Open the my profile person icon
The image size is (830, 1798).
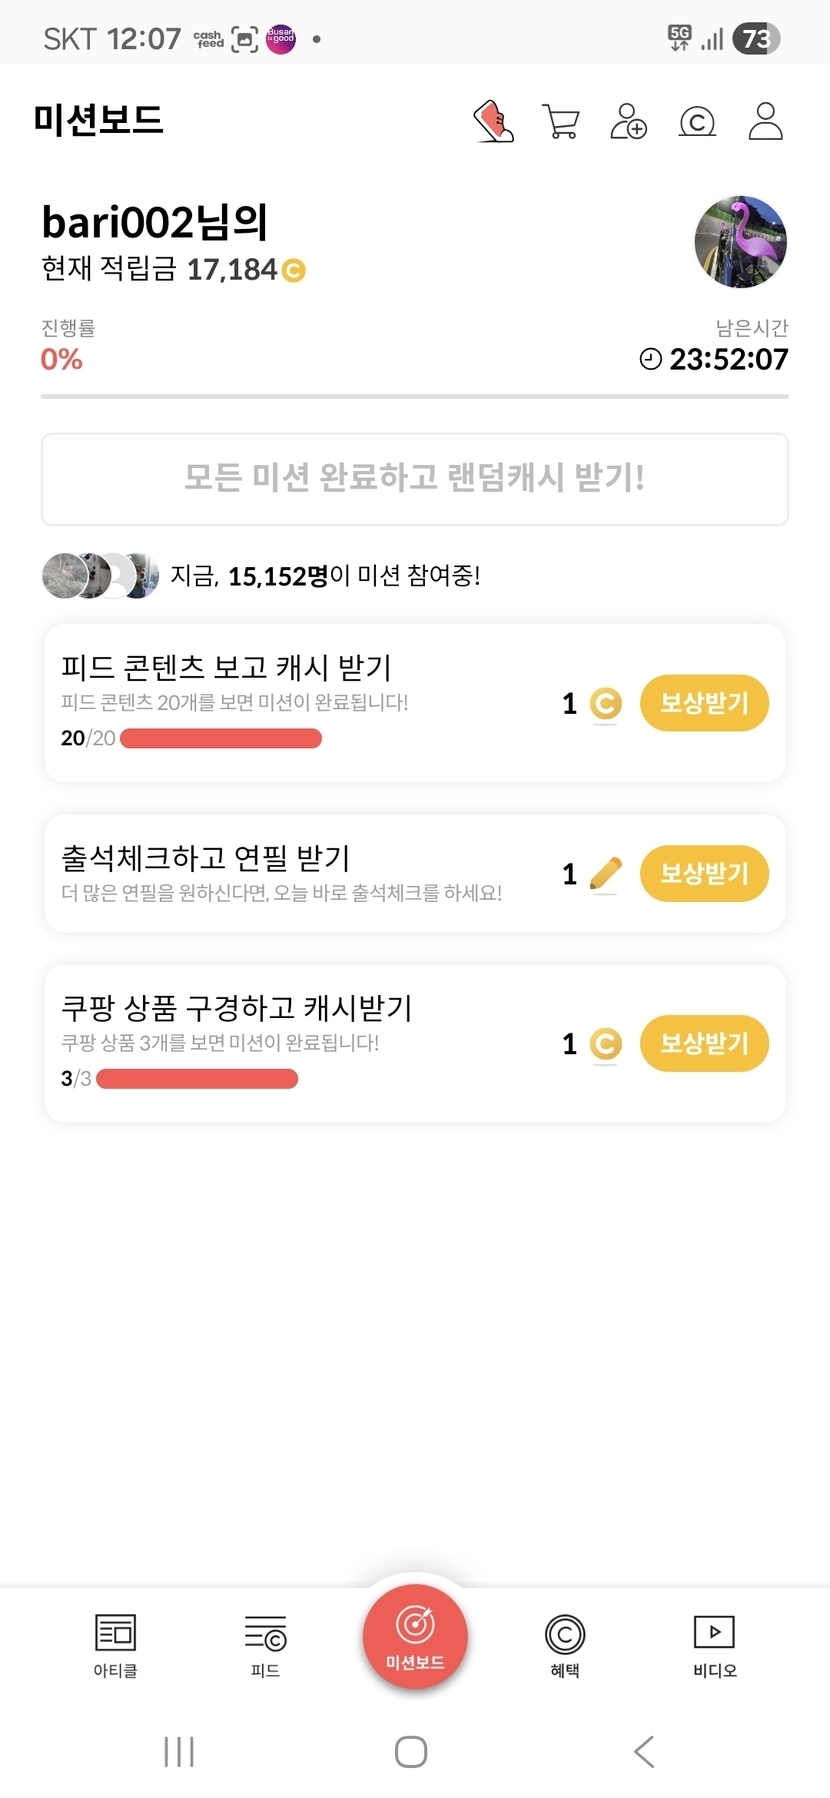pyautogui.click(x=765, y=122)
